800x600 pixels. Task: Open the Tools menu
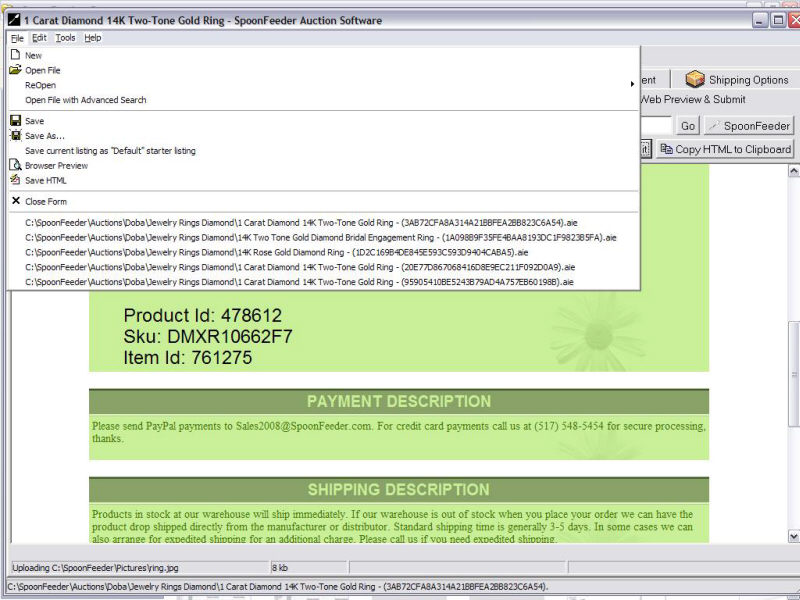(x=65, y=38)
